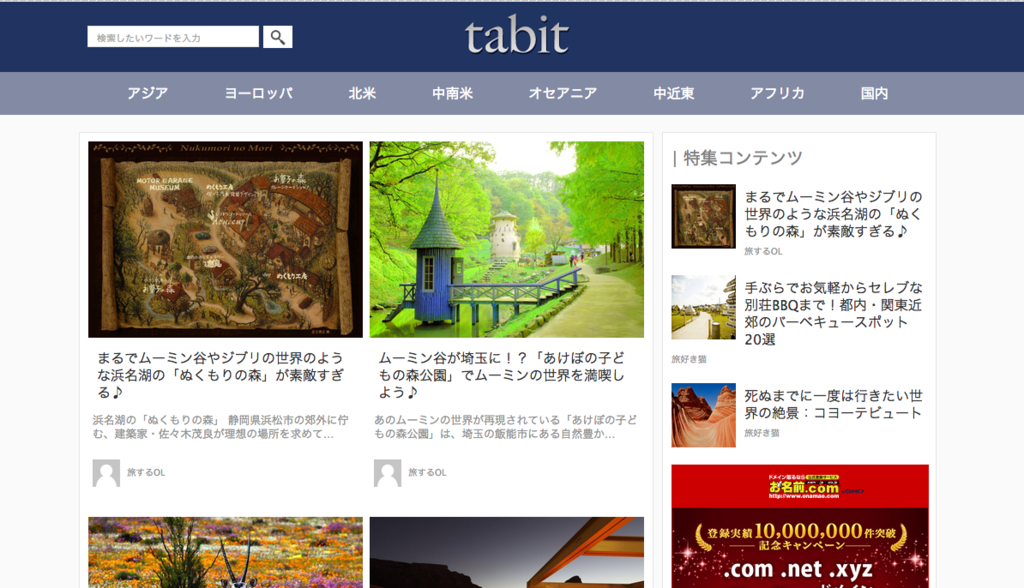Screen dimensions: 1024x588
Task: Click author avatar under the ぬくもりの森 article
Action: coord(106,473)
